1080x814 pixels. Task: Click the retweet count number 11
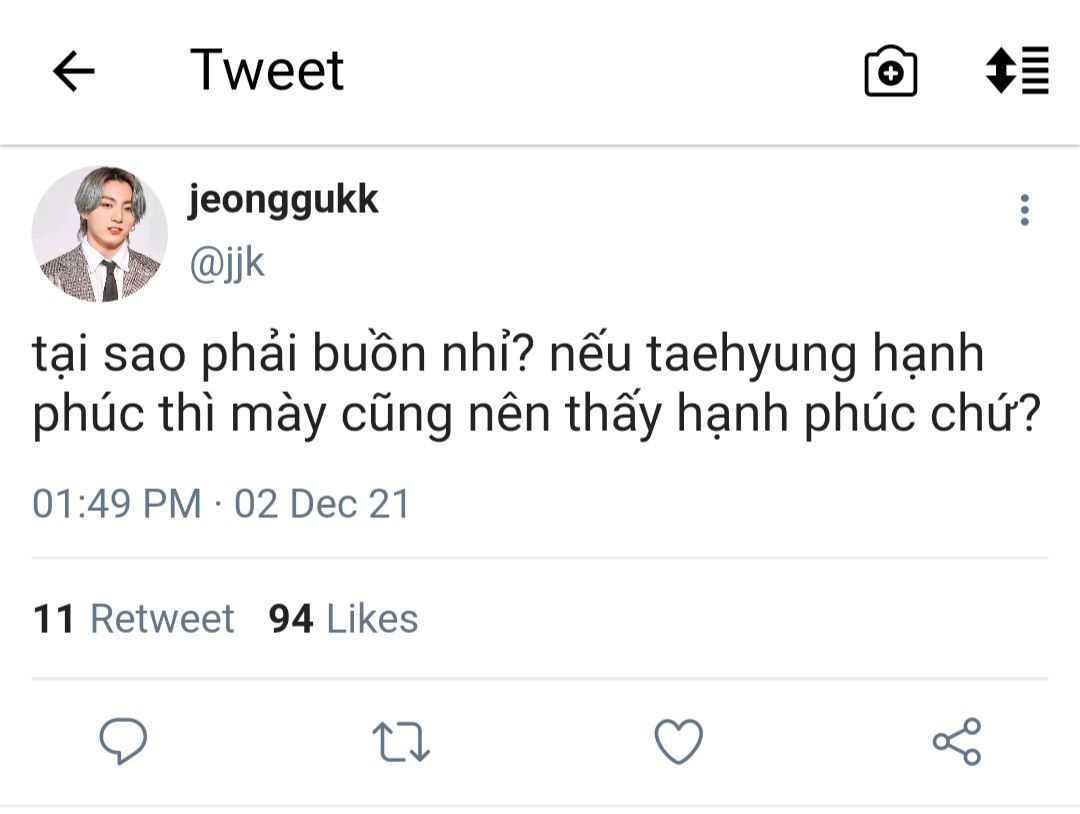coord(53,618)
